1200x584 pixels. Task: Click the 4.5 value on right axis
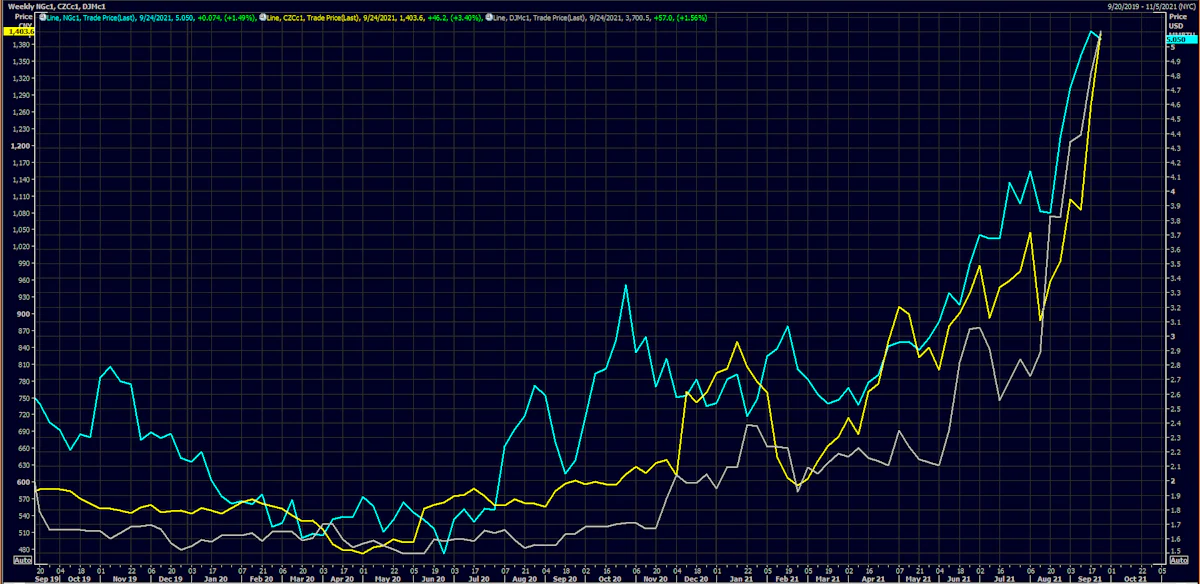coord(1177,119)
